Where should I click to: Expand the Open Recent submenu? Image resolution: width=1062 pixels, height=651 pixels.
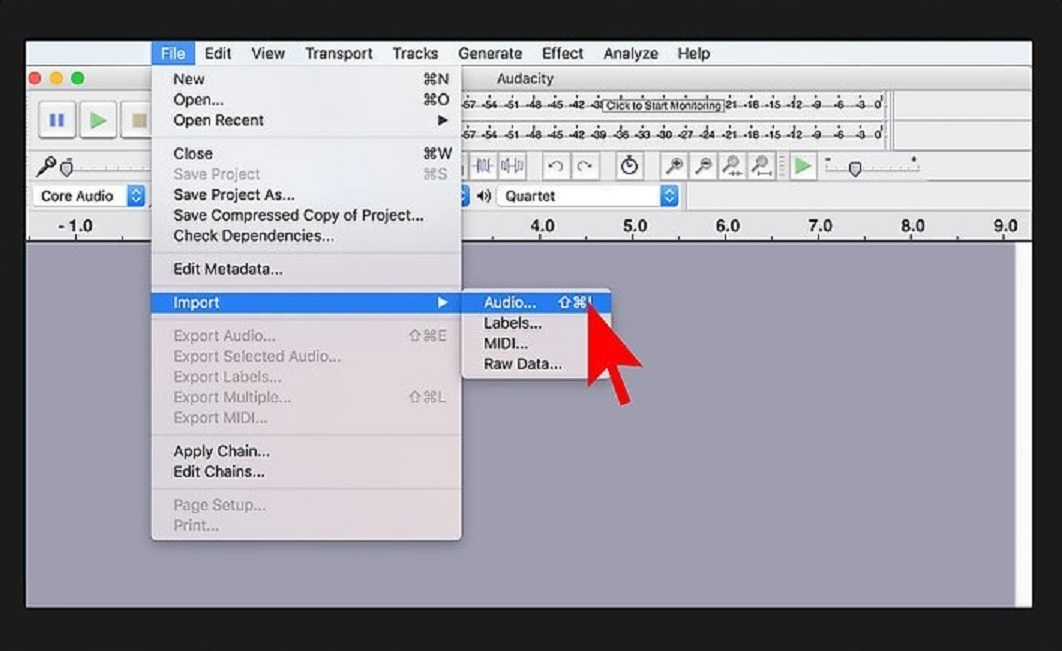click(306, 120)
